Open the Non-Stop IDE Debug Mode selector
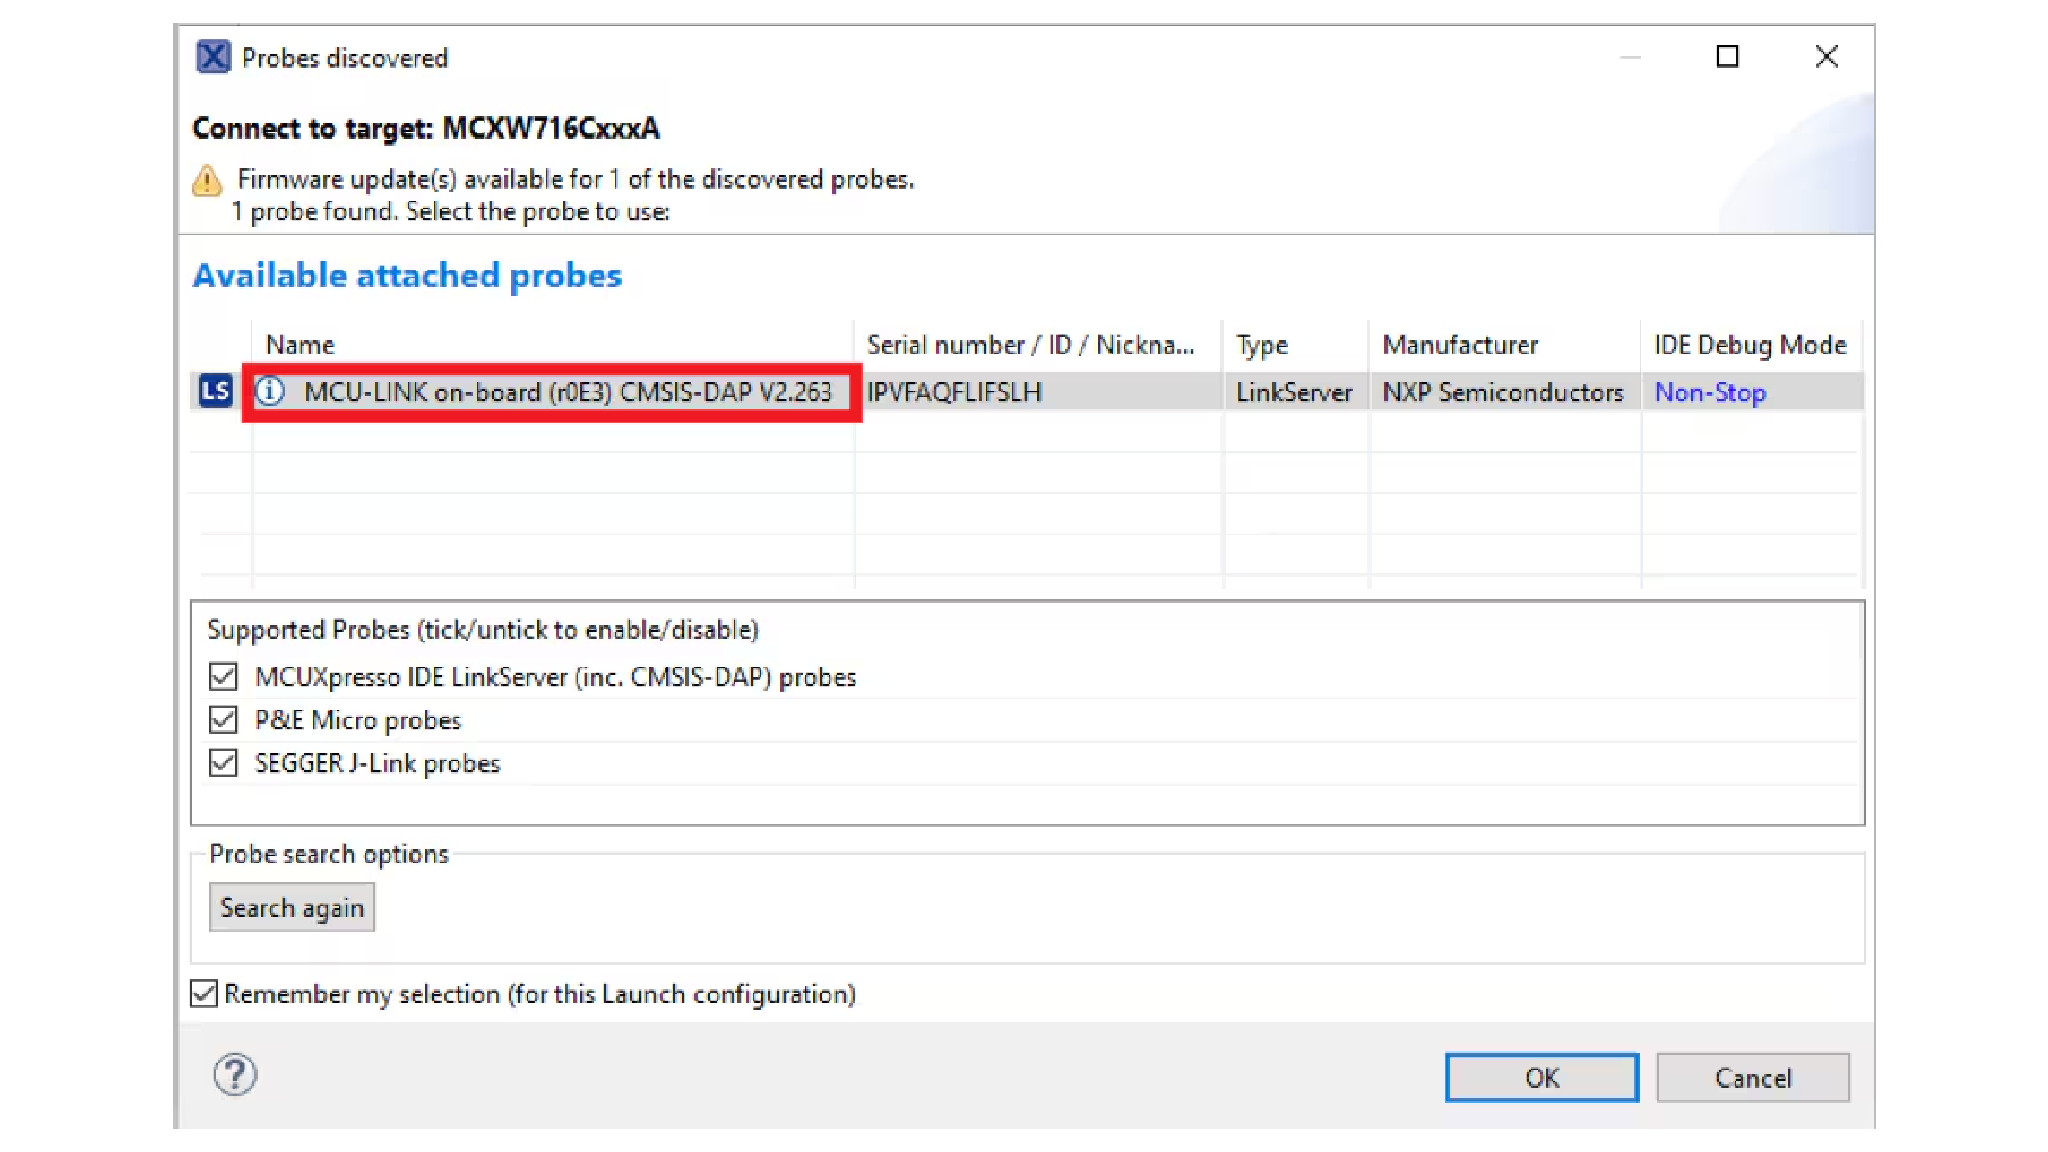The width and height of the screenshot is (2048, 1152). 1710,392
